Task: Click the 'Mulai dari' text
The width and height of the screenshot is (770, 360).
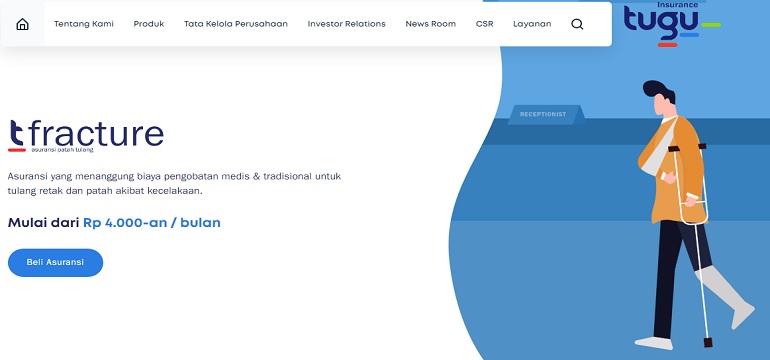Action: [x=43, y=223]
